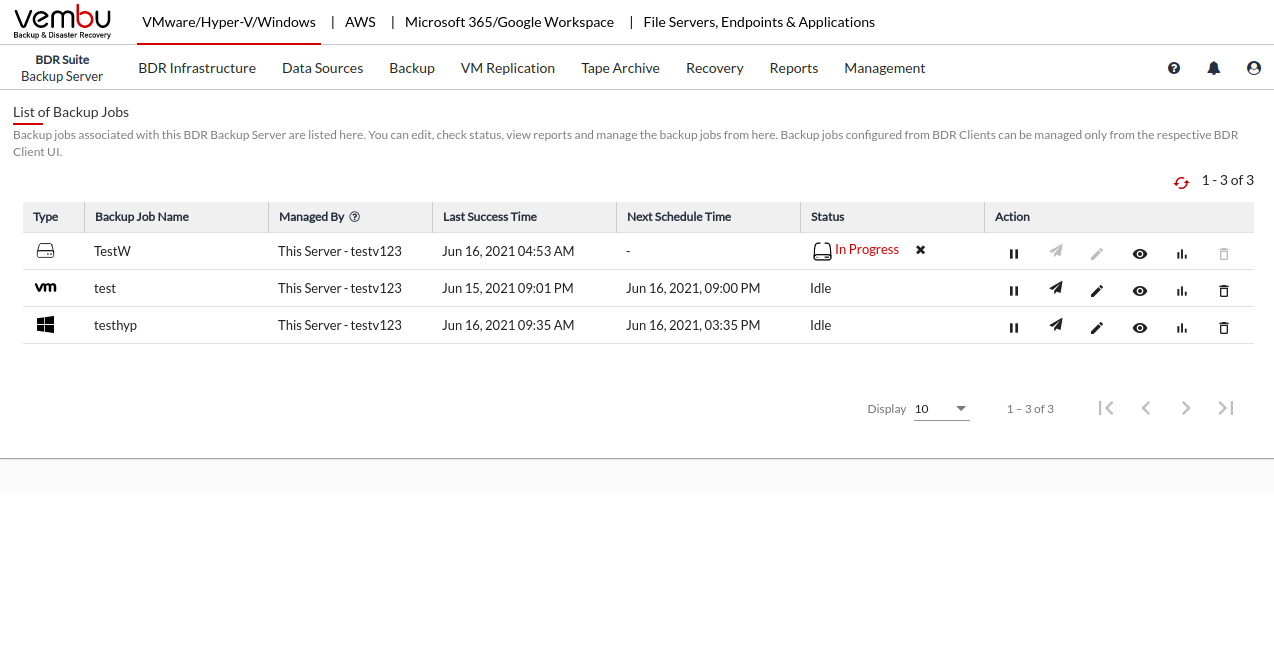The image size is (1274, 667).
Task: Click the In Progress status link
Action: (866, 250)
